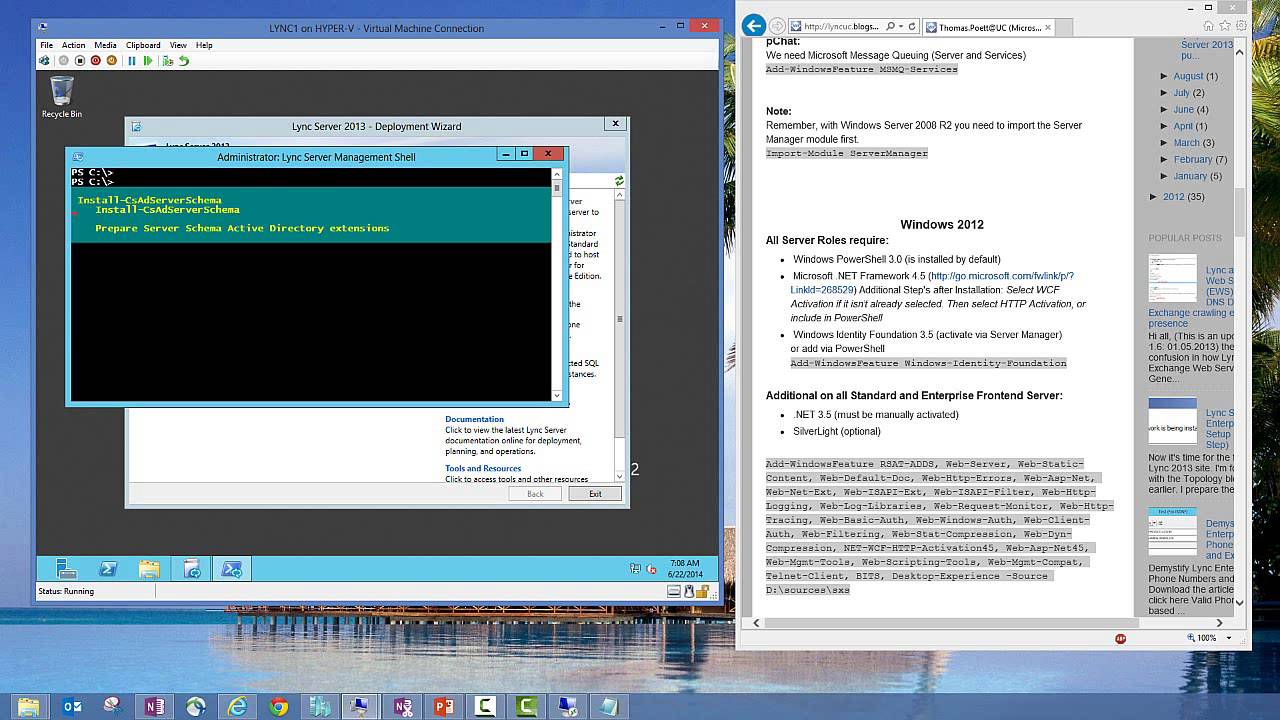Image resolution: width=1280 pixels, height=720 pixels.
Task: Expand 2012 archive in blog sidebar
Action: pyautogui.click(x=1154, y=196)
